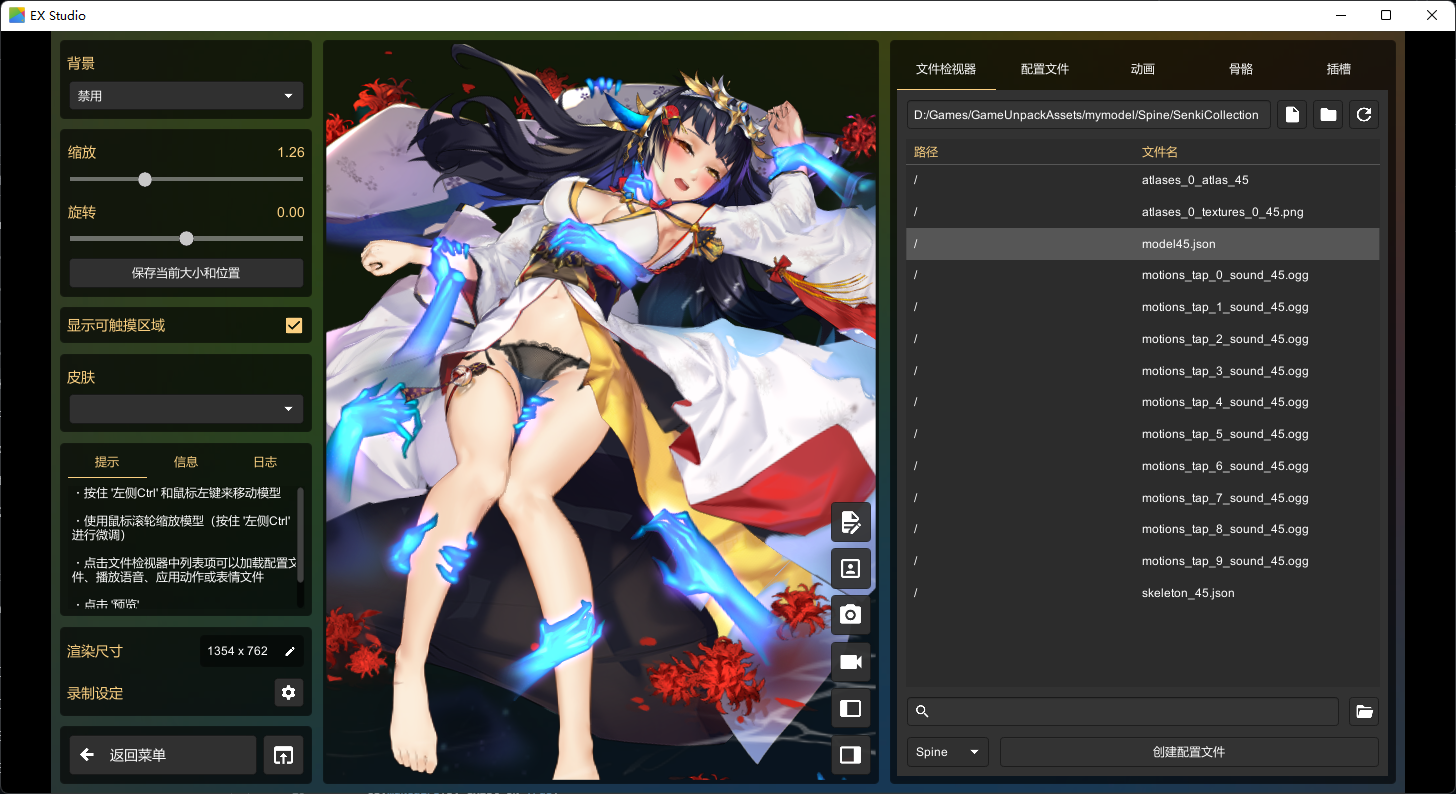Viewport: 1456px width, 794px height.
Task: Select motions_tap_9_sound_45.ogg row
Action: [1143, 561]
